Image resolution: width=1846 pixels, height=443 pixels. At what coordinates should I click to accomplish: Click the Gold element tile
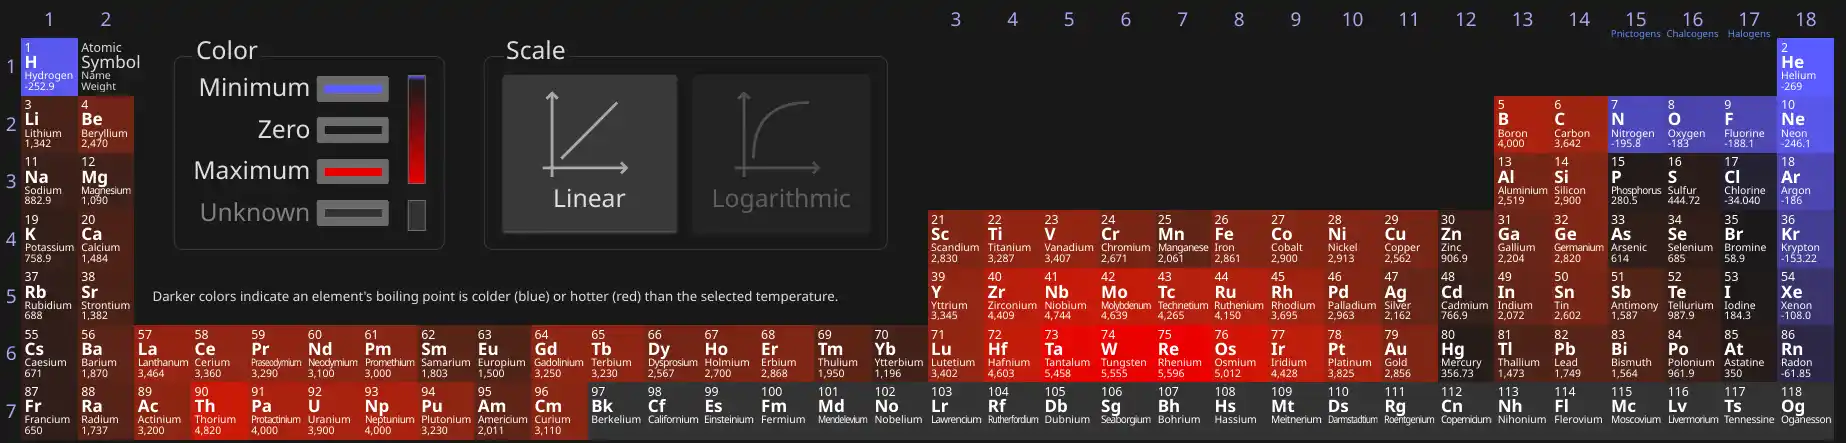[x=1408, y=353]
